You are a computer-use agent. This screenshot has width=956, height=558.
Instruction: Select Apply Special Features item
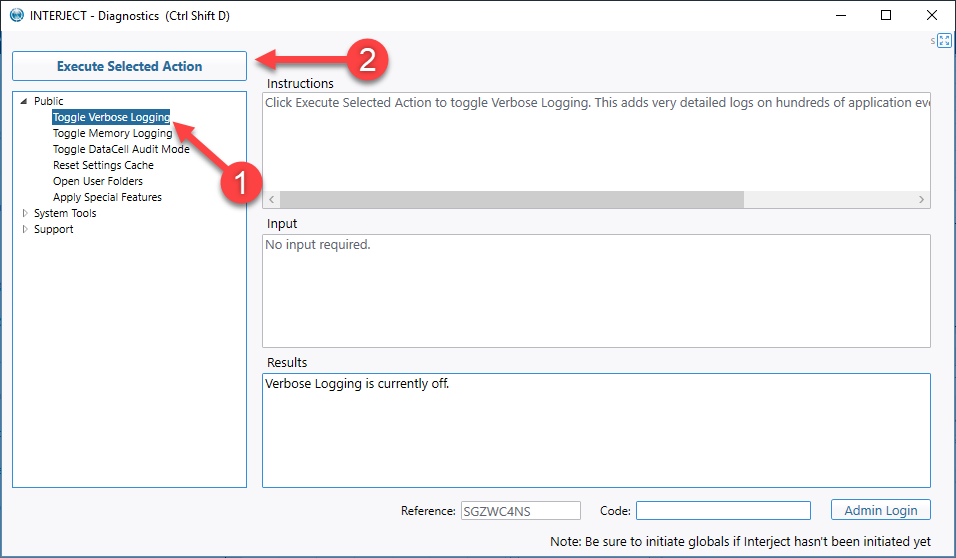point(107,197)
